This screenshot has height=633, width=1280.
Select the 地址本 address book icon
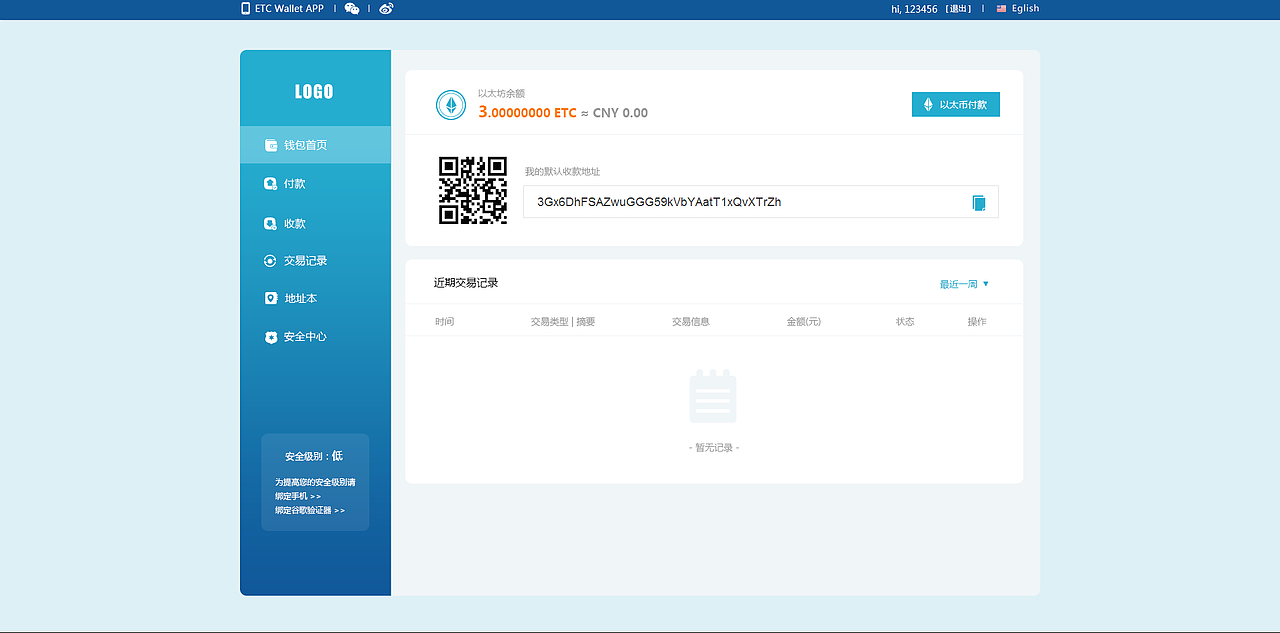(270, 297)
